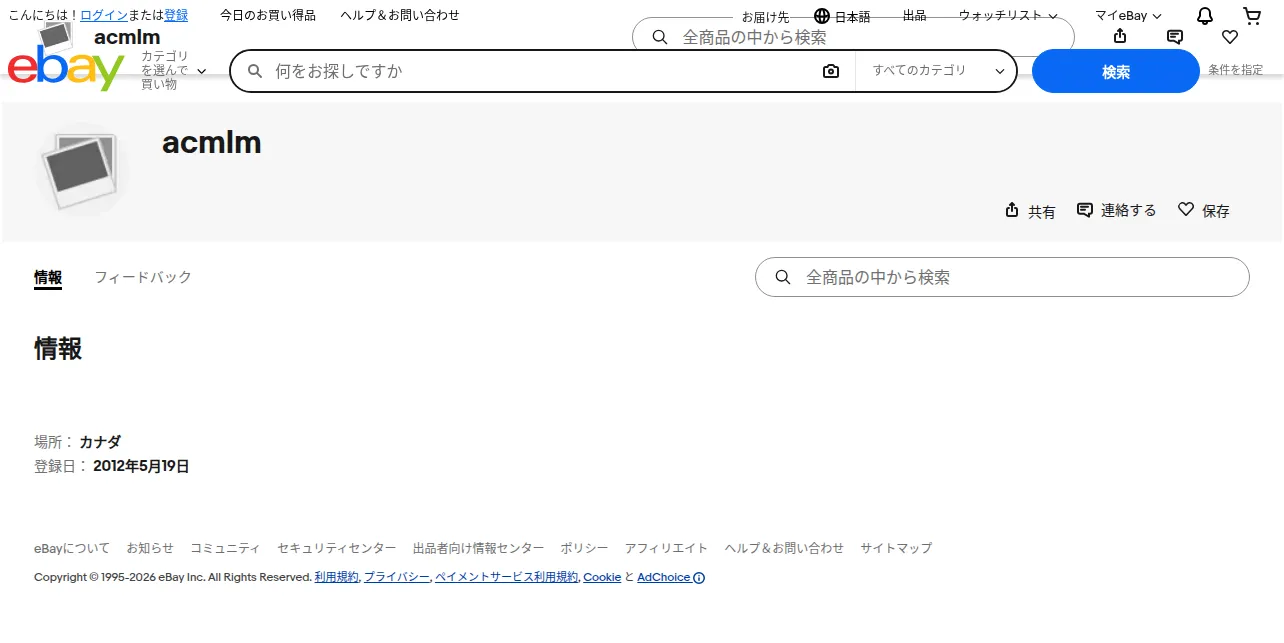This screenshot has width=1284, height=643.
Task: Open お知らせ footer link
Action: (x=150, y=548)
